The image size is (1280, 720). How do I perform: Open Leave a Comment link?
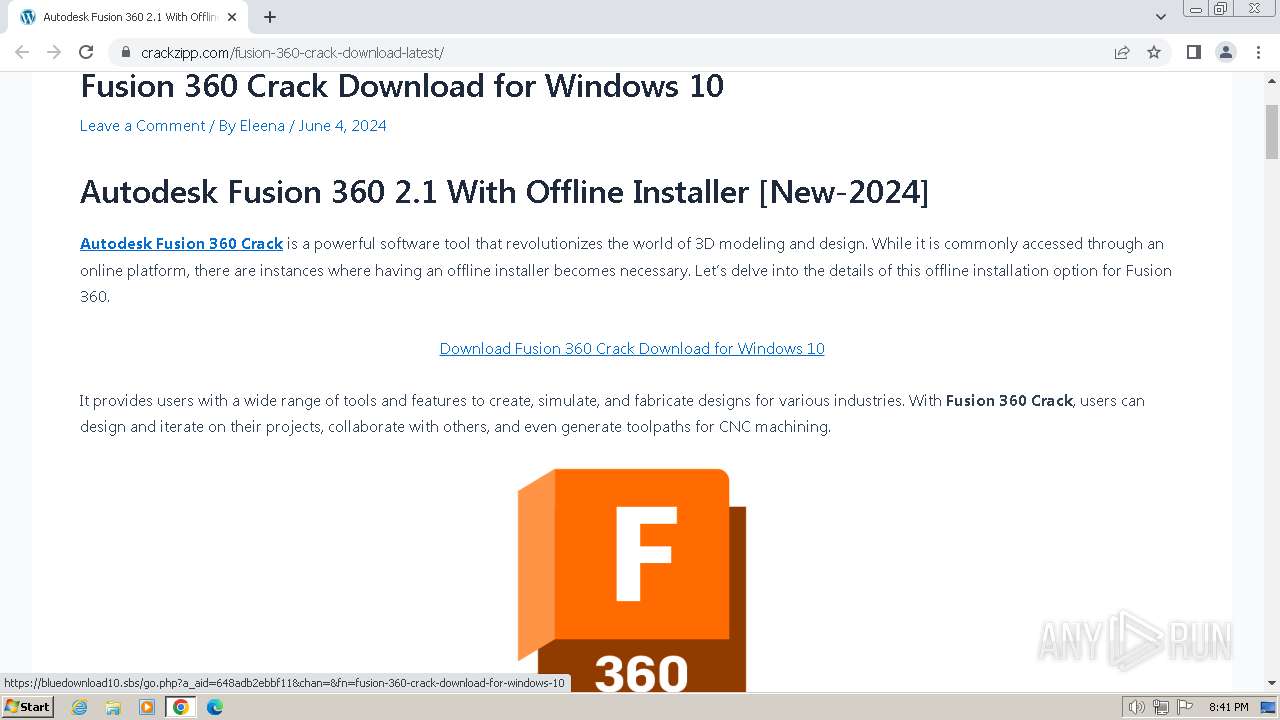[142, 125]
